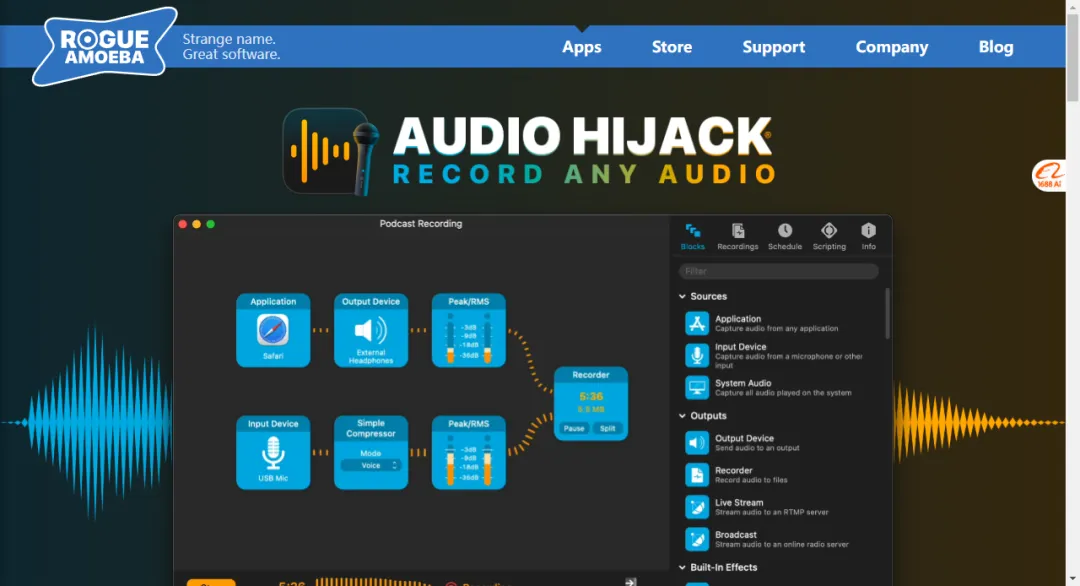
Task: Open the Schedule tab
Action: pos(785,236)
